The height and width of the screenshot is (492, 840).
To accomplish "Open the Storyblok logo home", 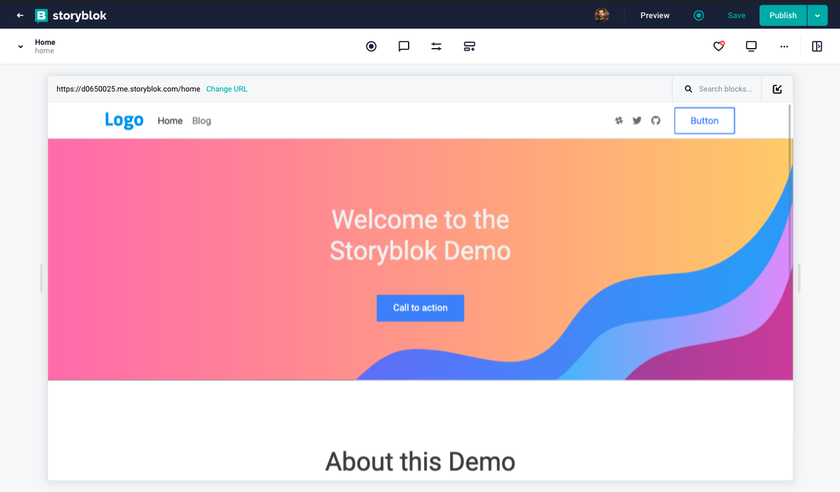I will [x=71, y=16].
